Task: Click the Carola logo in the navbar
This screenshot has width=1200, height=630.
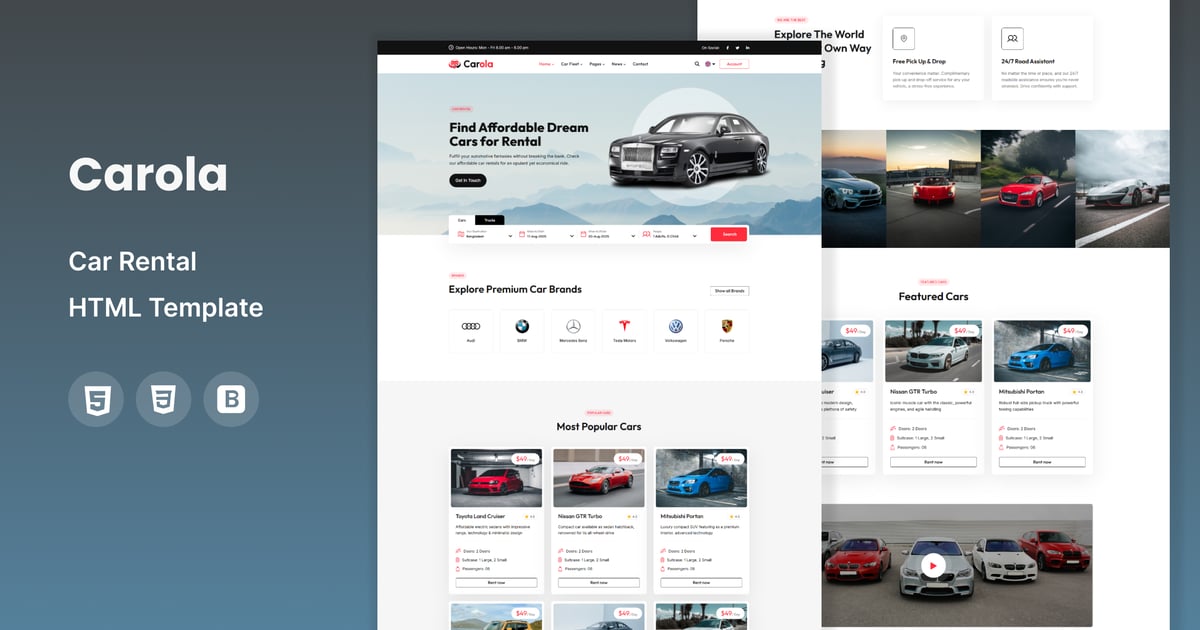Action: pyautogui.click(x=471, y=64)
